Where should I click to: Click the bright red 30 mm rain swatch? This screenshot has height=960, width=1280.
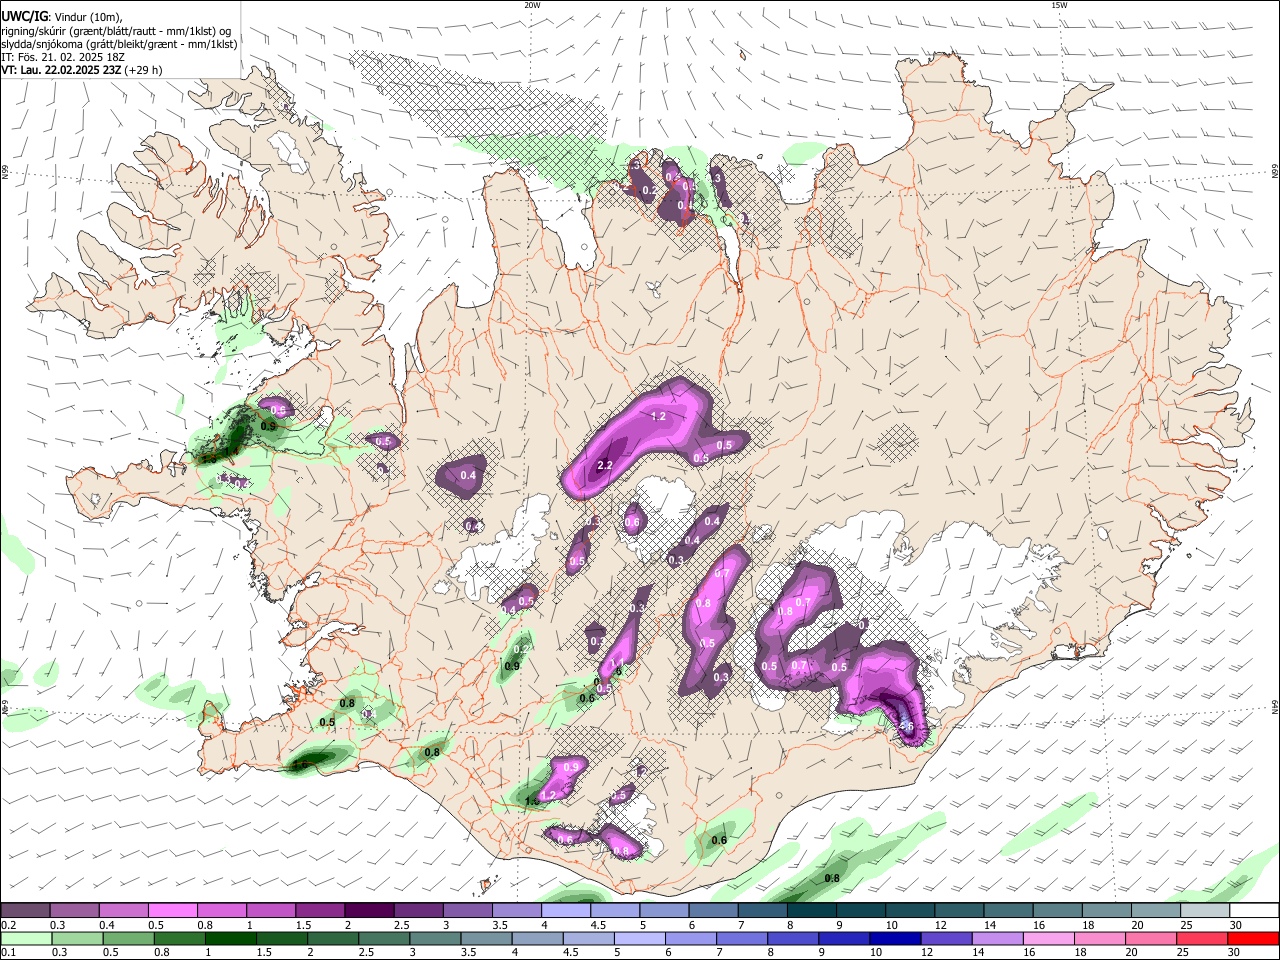(x=1253, y=938)
